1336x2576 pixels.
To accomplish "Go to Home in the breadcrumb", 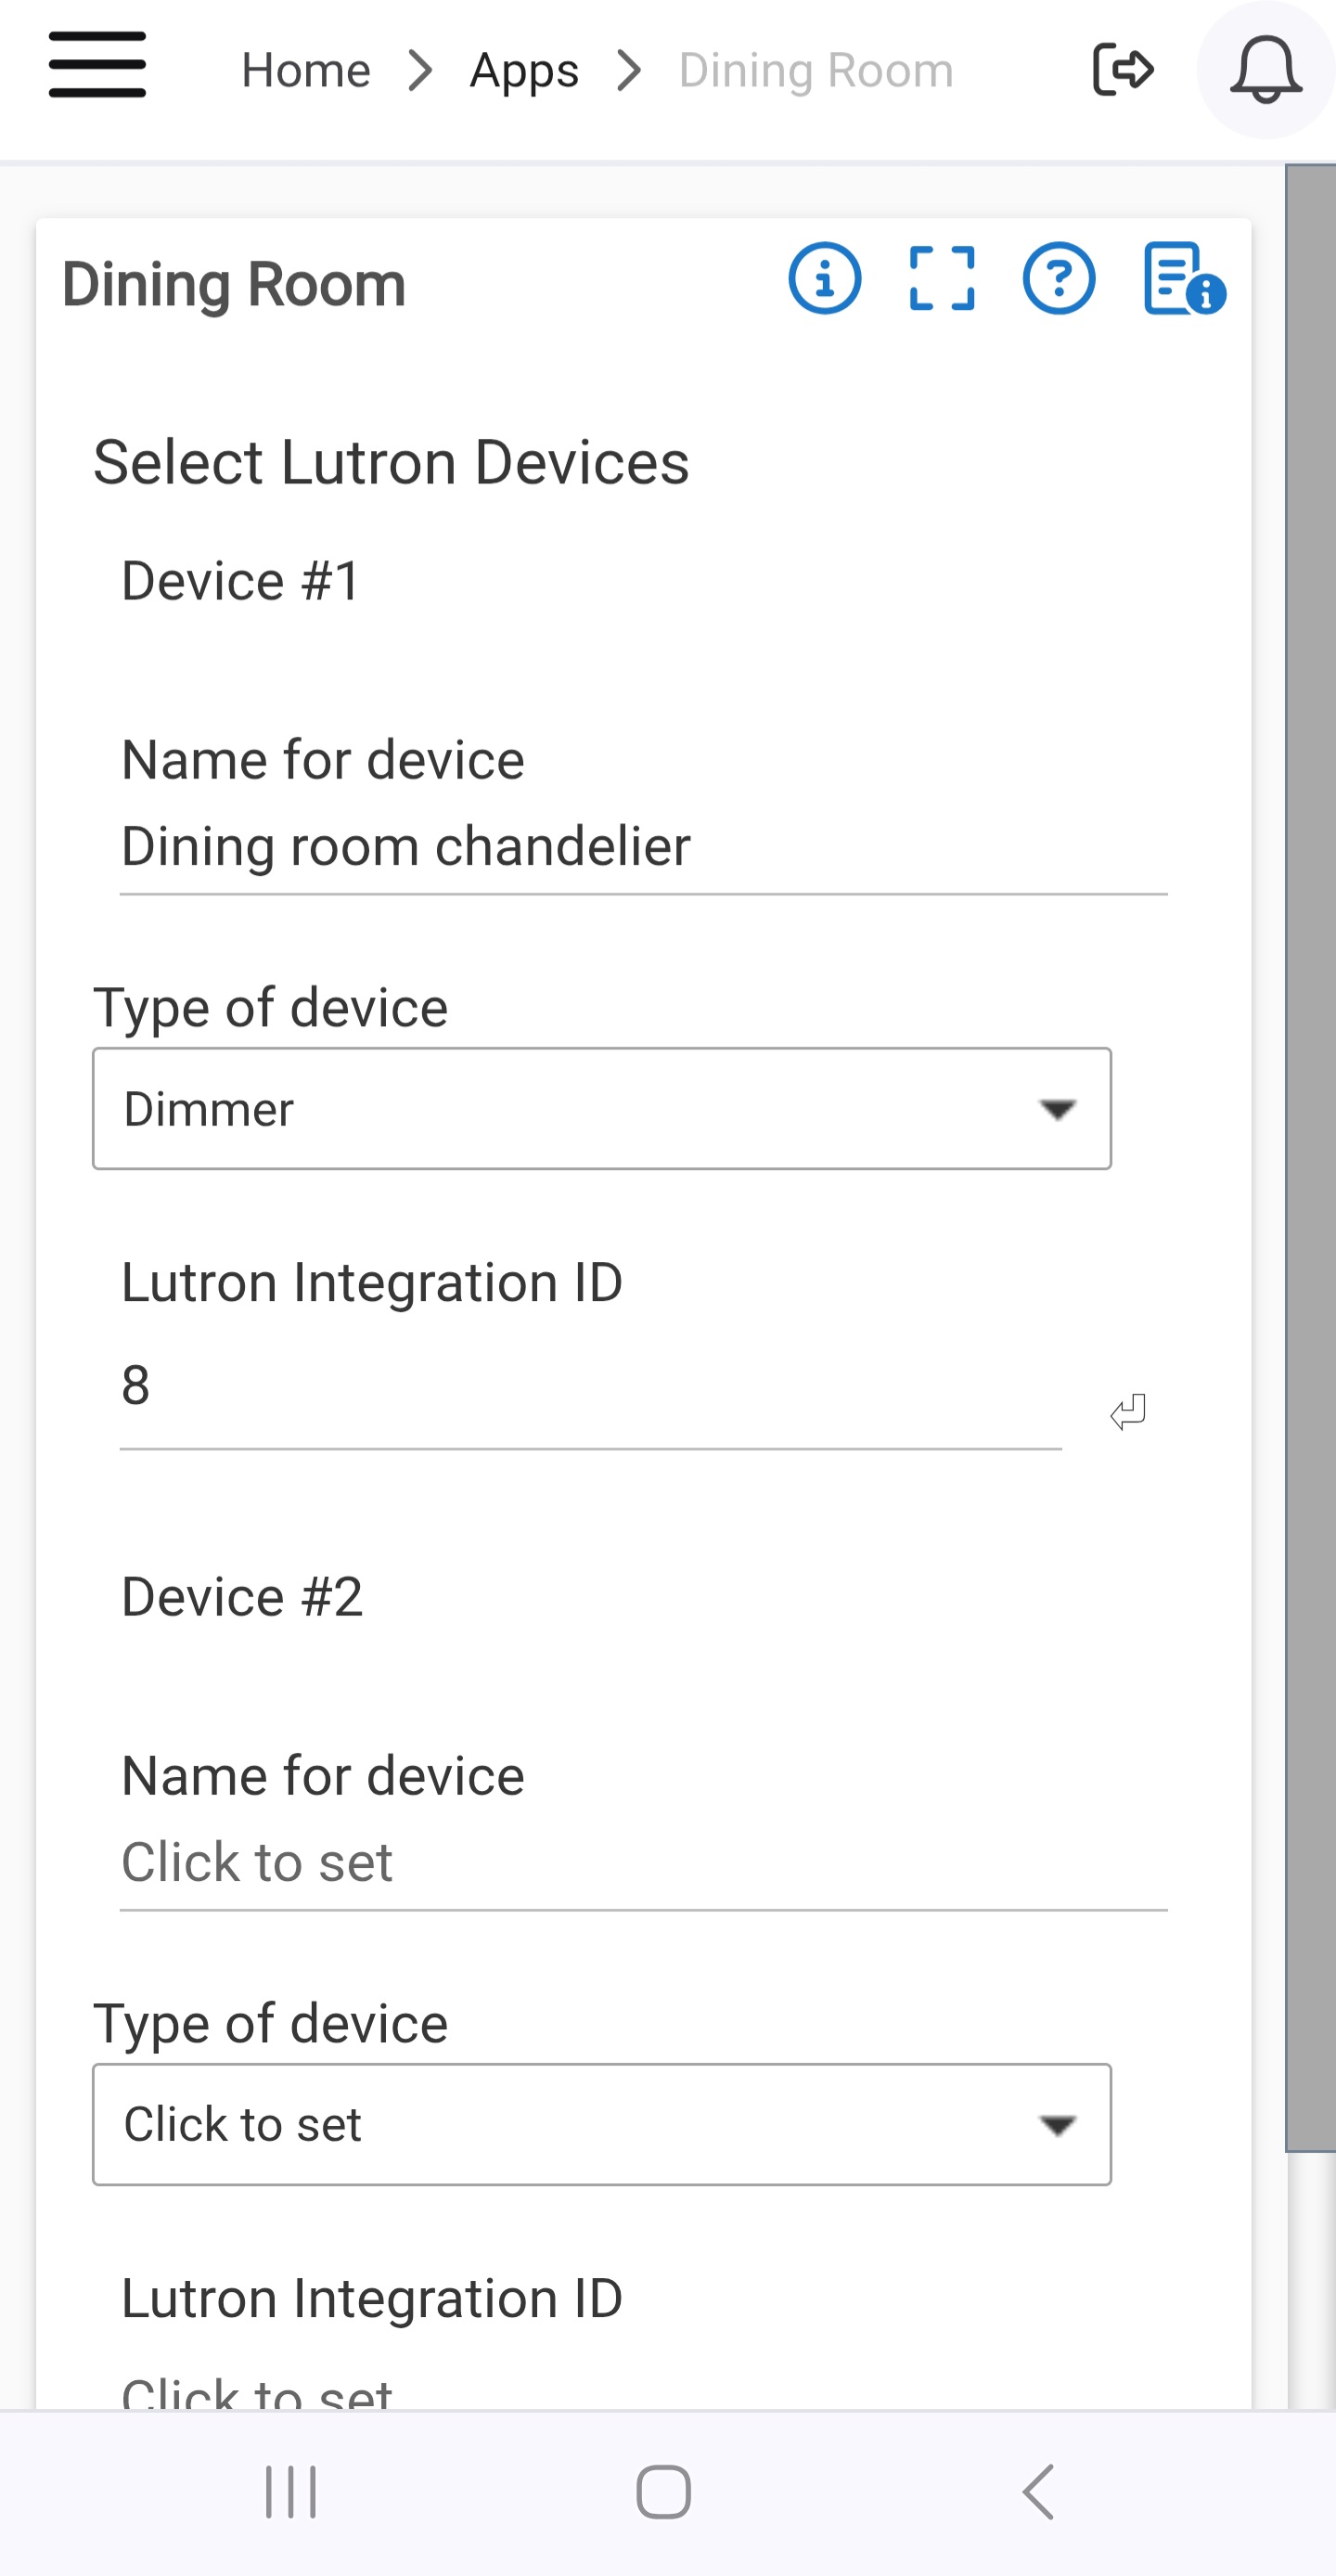I will 306,70.
